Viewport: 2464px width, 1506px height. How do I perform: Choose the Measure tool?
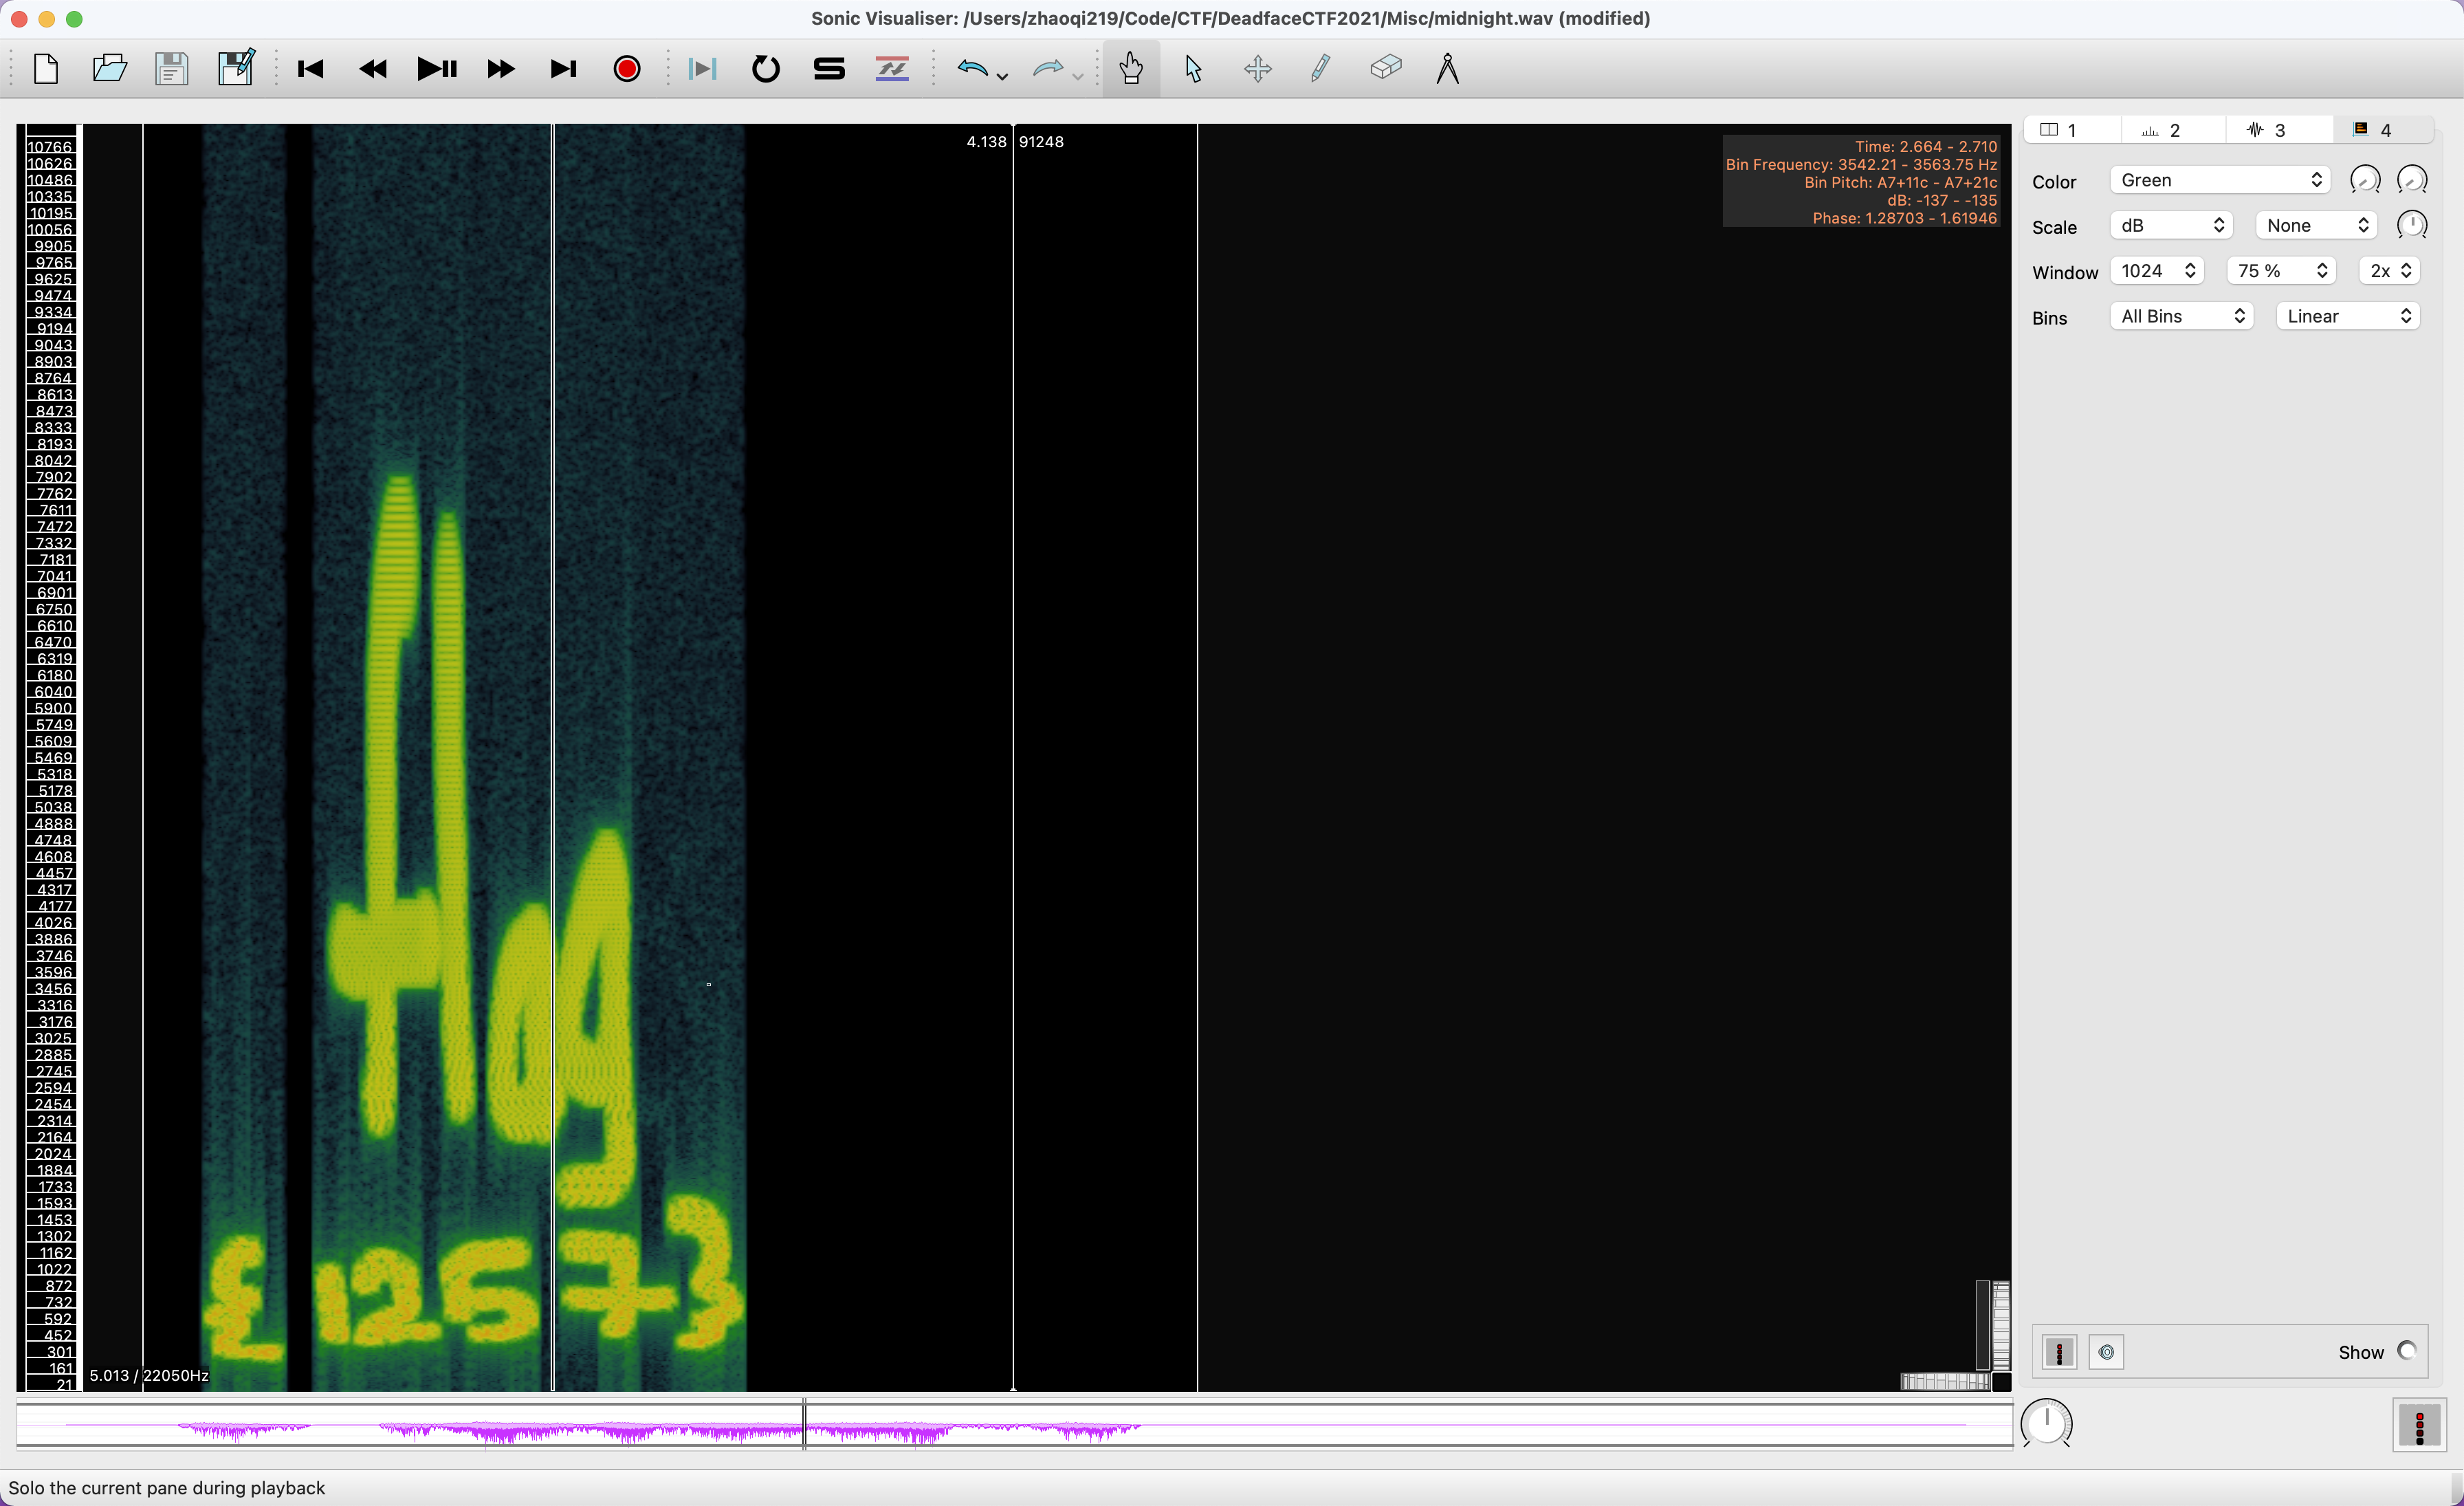pos(1447,69)
